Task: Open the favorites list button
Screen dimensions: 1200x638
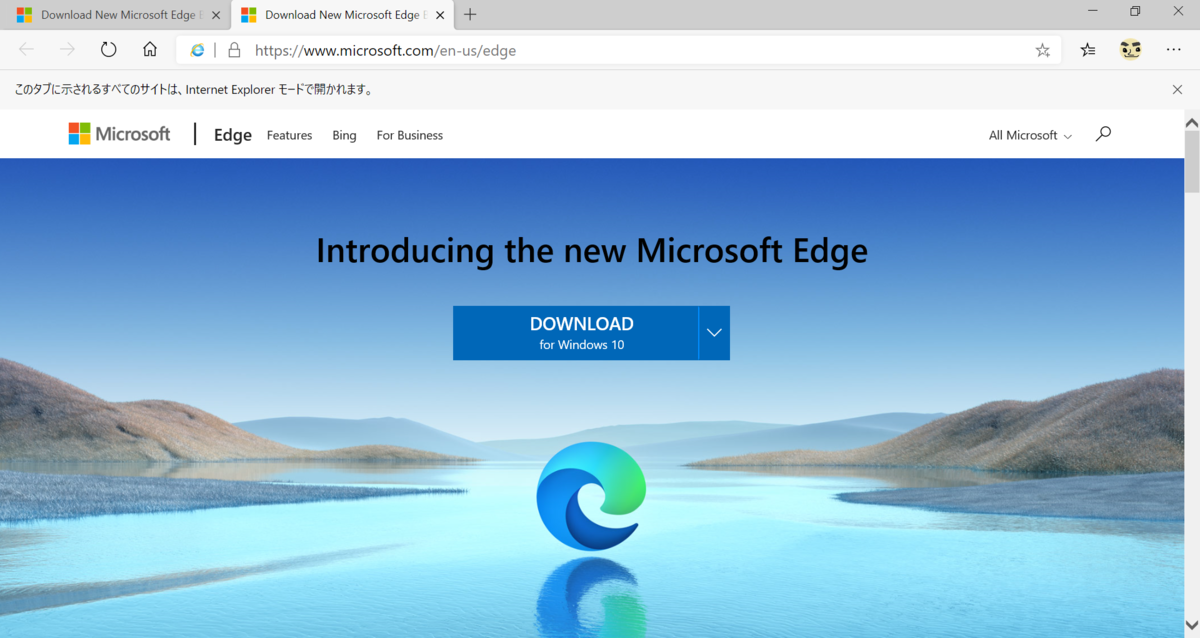Action: pyautogui.click(x=1088, y=50)
